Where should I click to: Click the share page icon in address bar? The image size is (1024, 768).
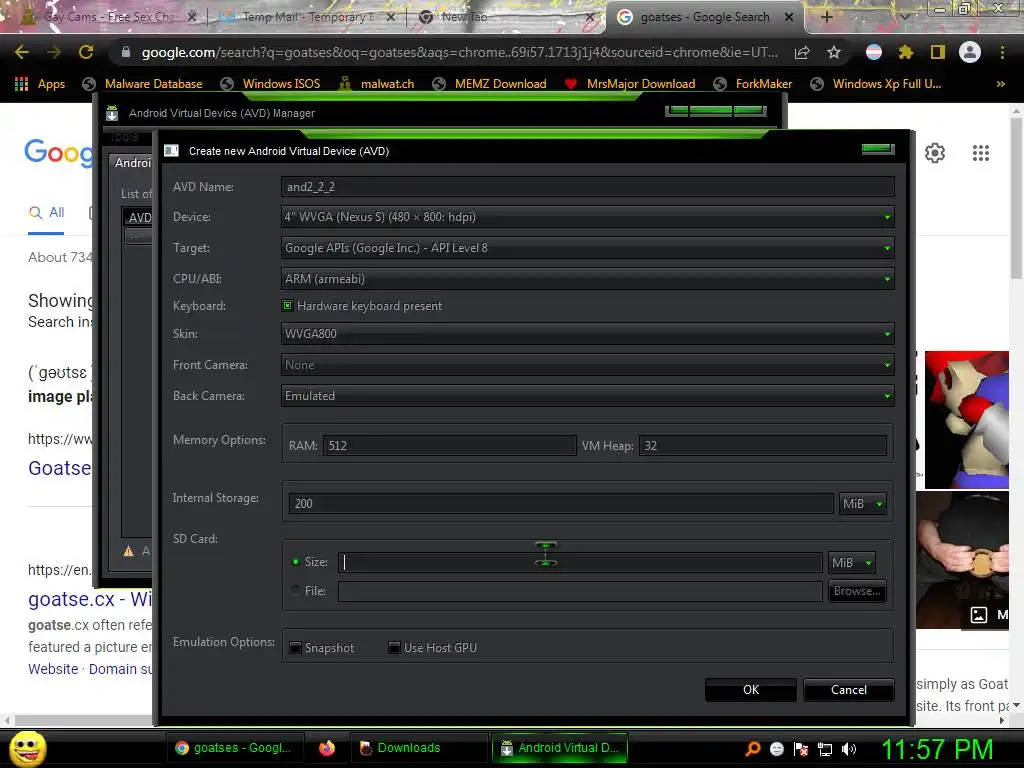802,52
